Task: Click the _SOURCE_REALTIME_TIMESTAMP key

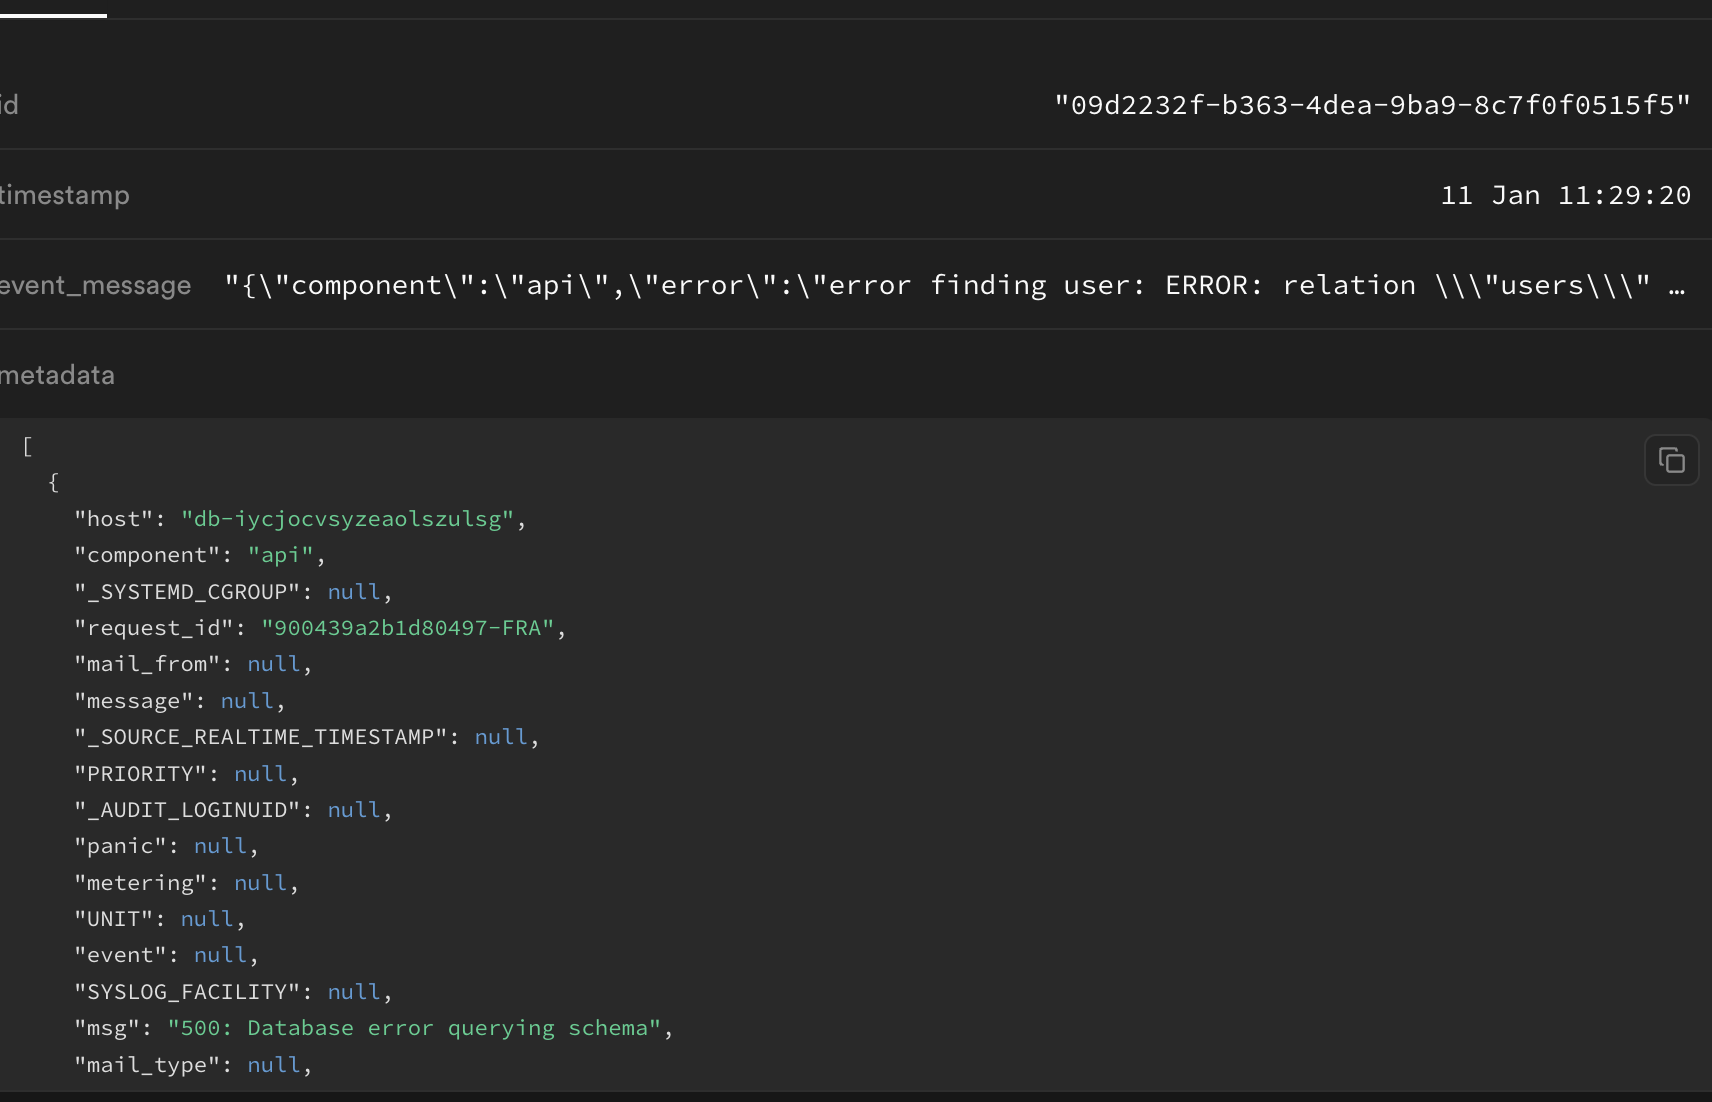Action: coord(262,736)
